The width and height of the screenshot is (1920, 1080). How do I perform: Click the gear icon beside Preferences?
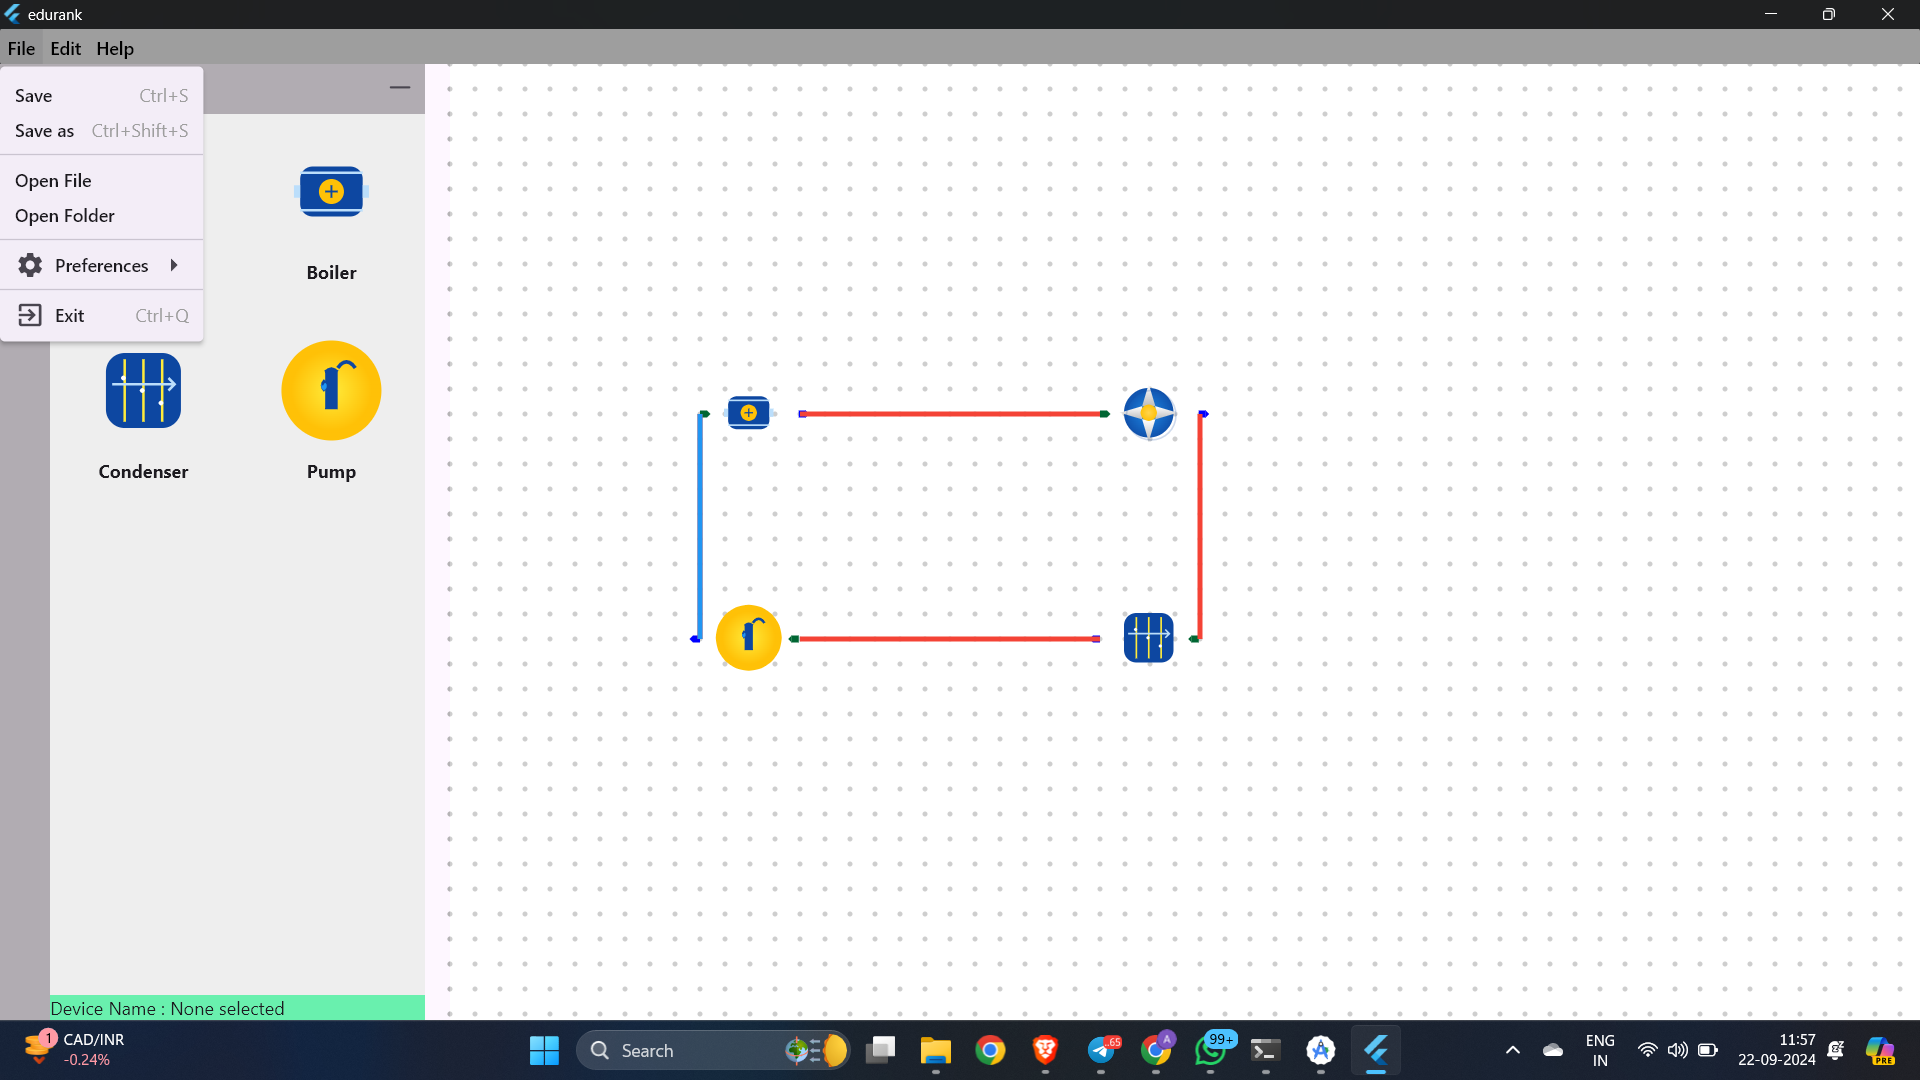pyautogui.click(x=30, y=265)
